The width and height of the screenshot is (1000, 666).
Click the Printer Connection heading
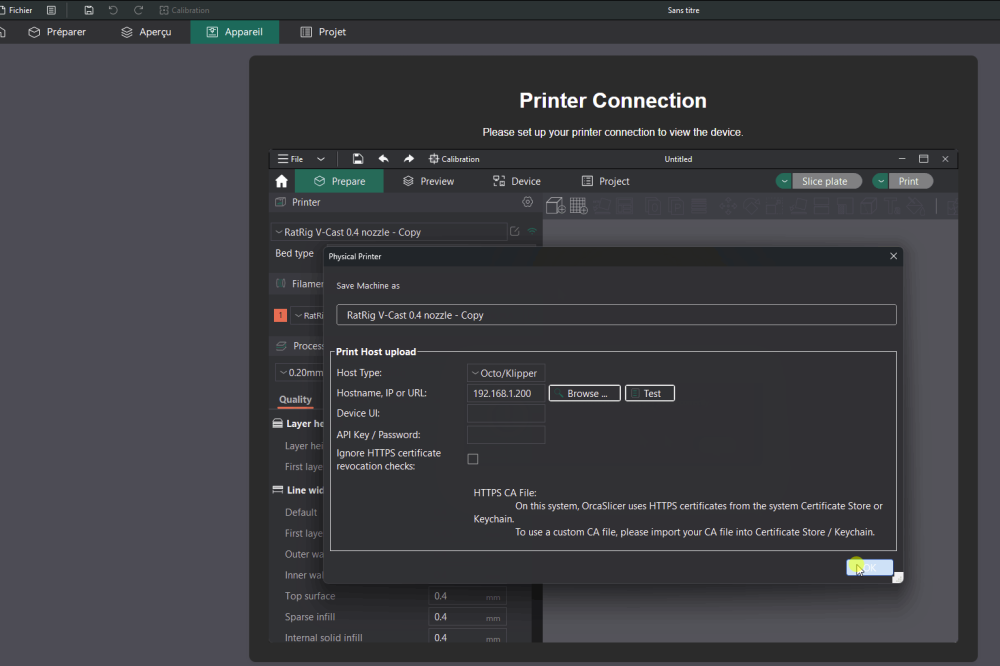pyautogui.click(x=613, y=101)
